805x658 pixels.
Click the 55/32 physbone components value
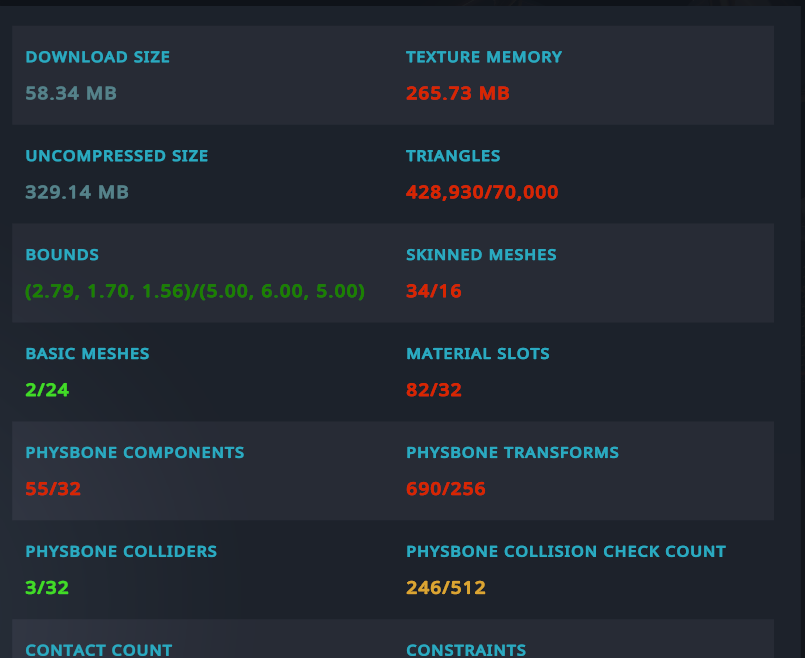53,489
